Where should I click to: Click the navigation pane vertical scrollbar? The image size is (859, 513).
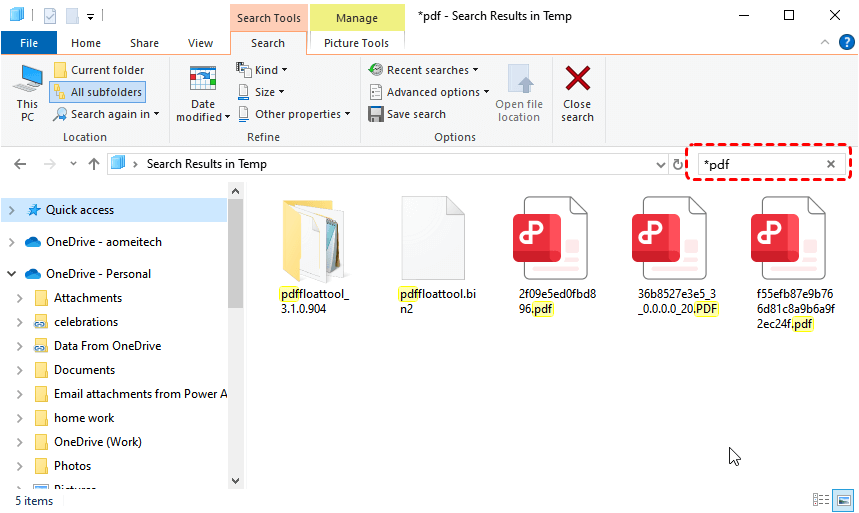coord(236,260)
